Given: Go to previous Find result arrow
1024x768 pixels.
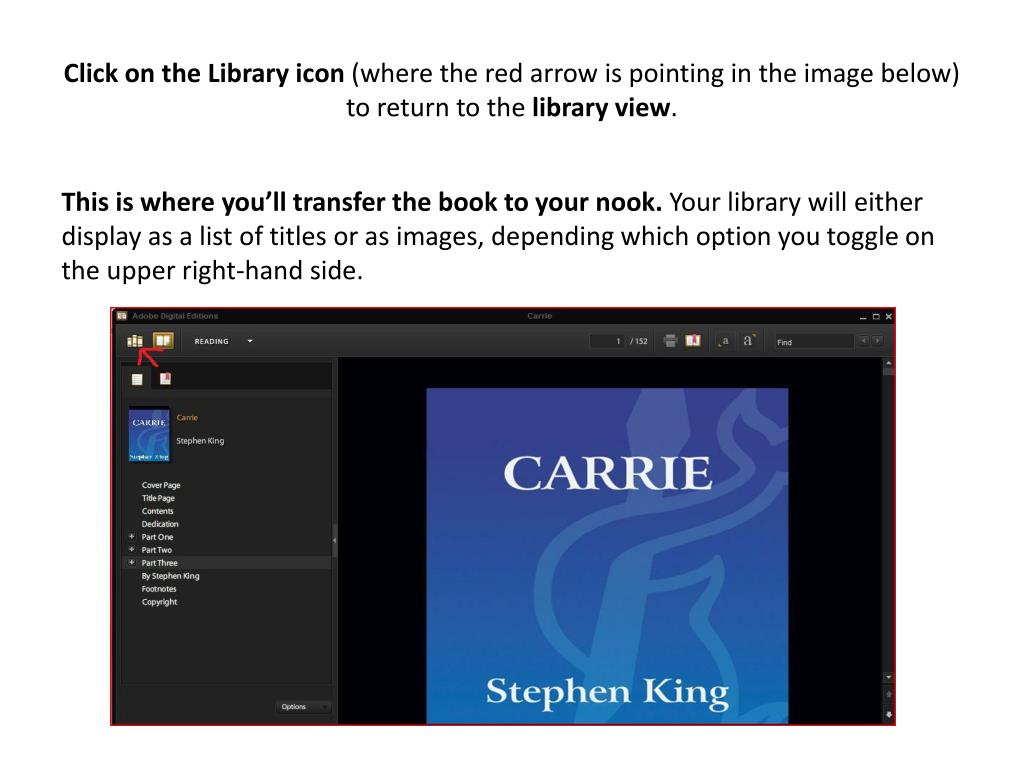Looking at the screenshot, I should coord(863,340).
